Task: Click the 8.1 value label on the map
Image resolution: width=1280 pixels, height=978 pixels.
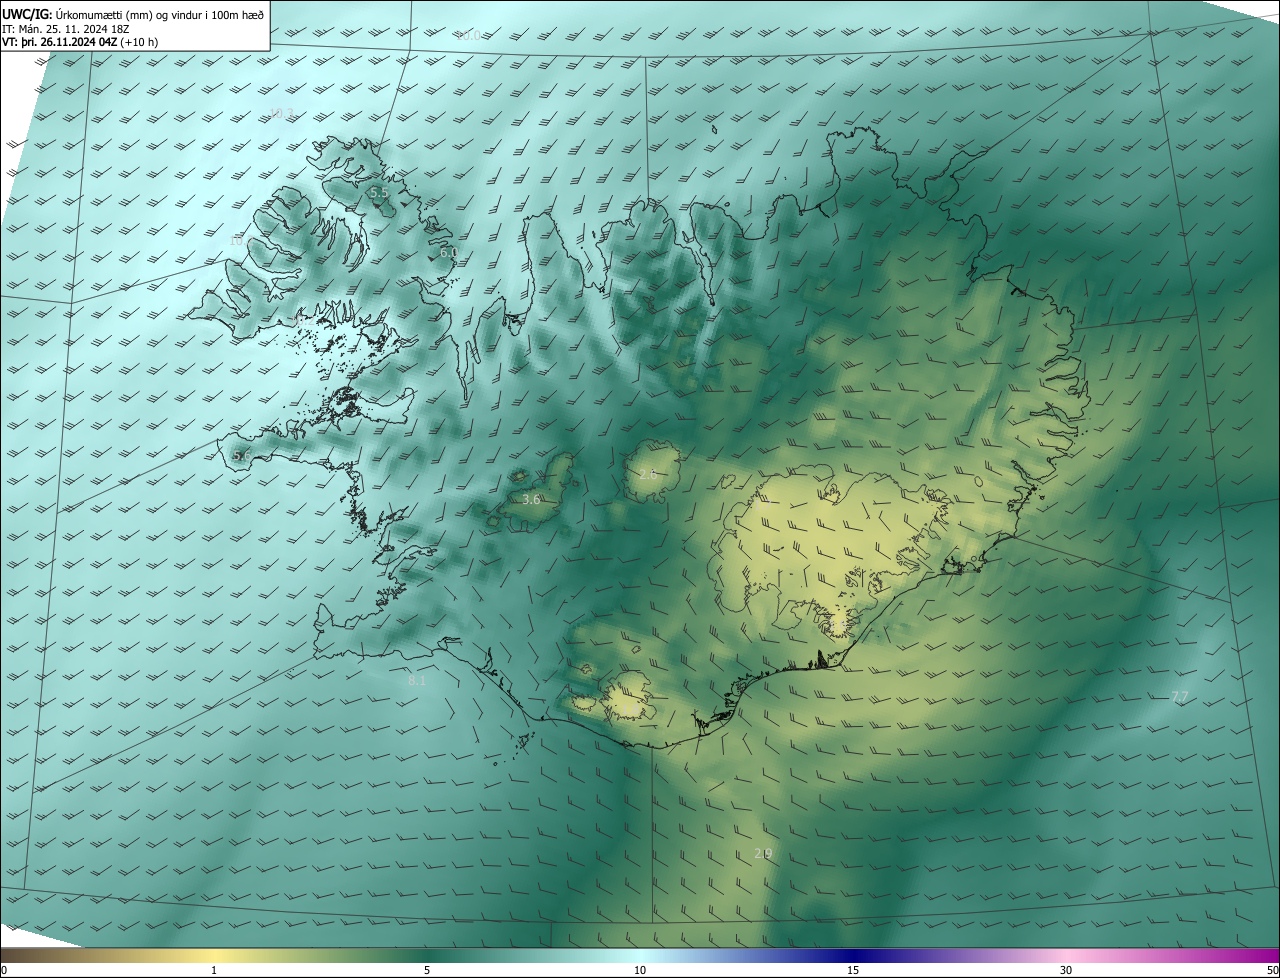Action: tap(417, 681)
